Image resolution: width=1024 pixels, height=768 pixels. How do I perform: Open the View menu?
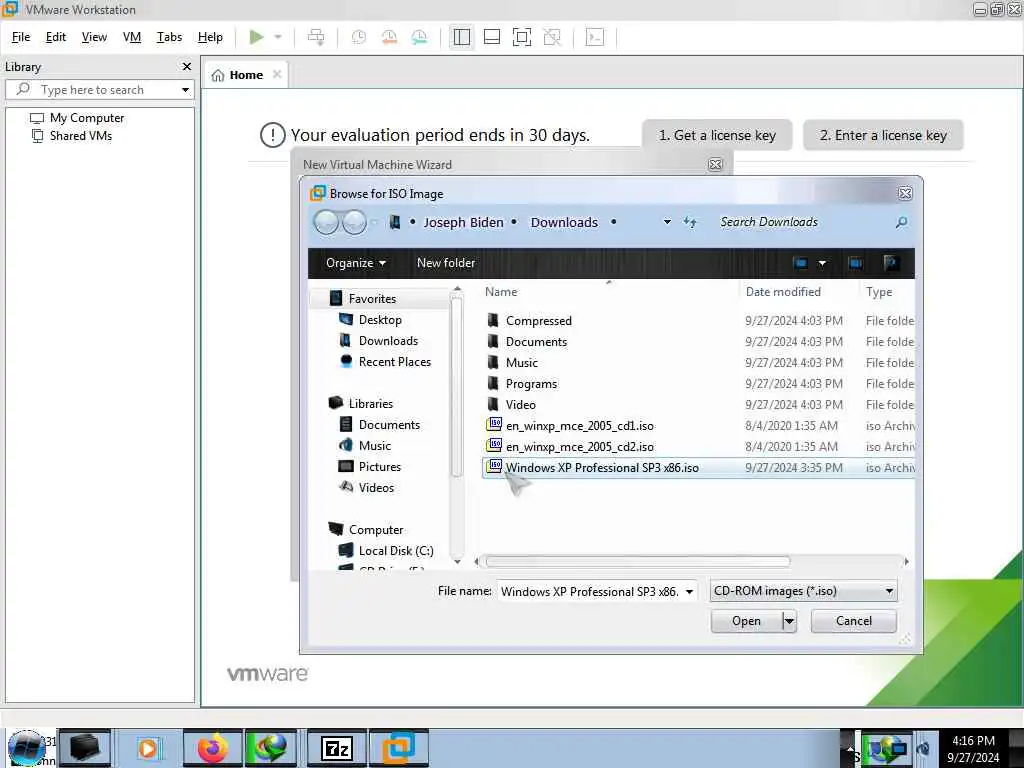click(x=94, y=37)
